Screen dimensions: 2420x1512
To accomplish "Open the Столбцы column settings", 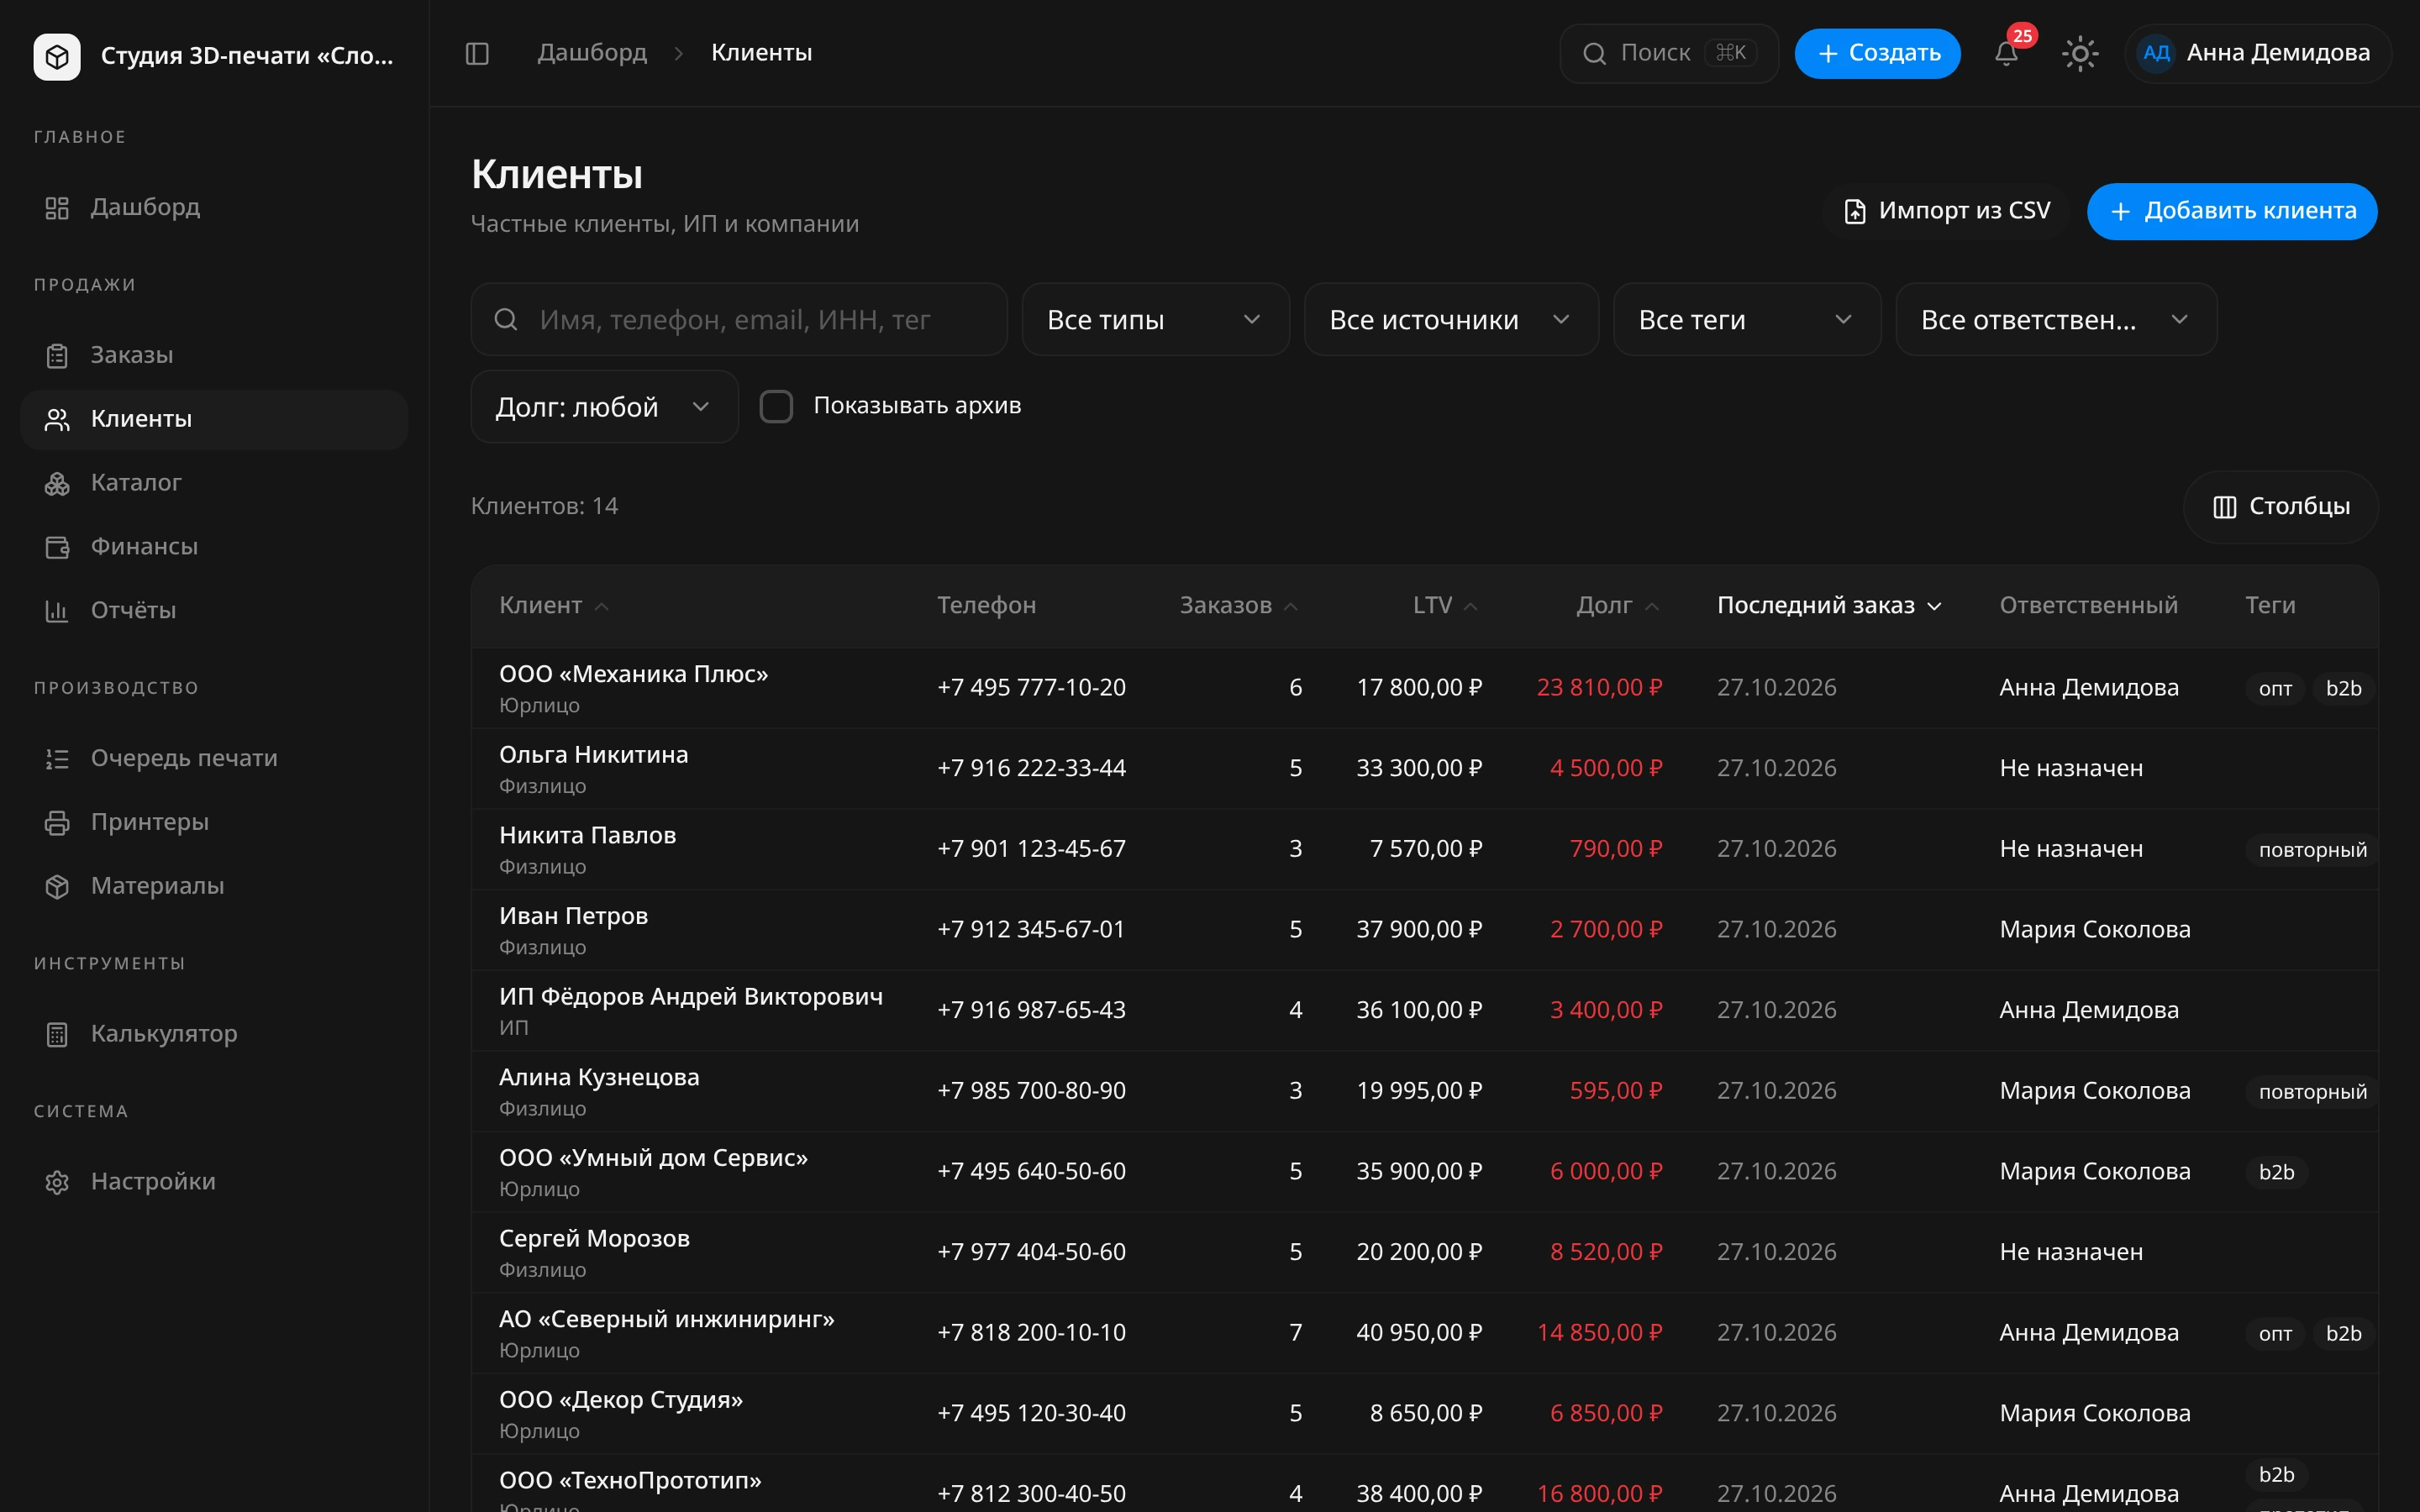I will click(x=2280, y=507).
